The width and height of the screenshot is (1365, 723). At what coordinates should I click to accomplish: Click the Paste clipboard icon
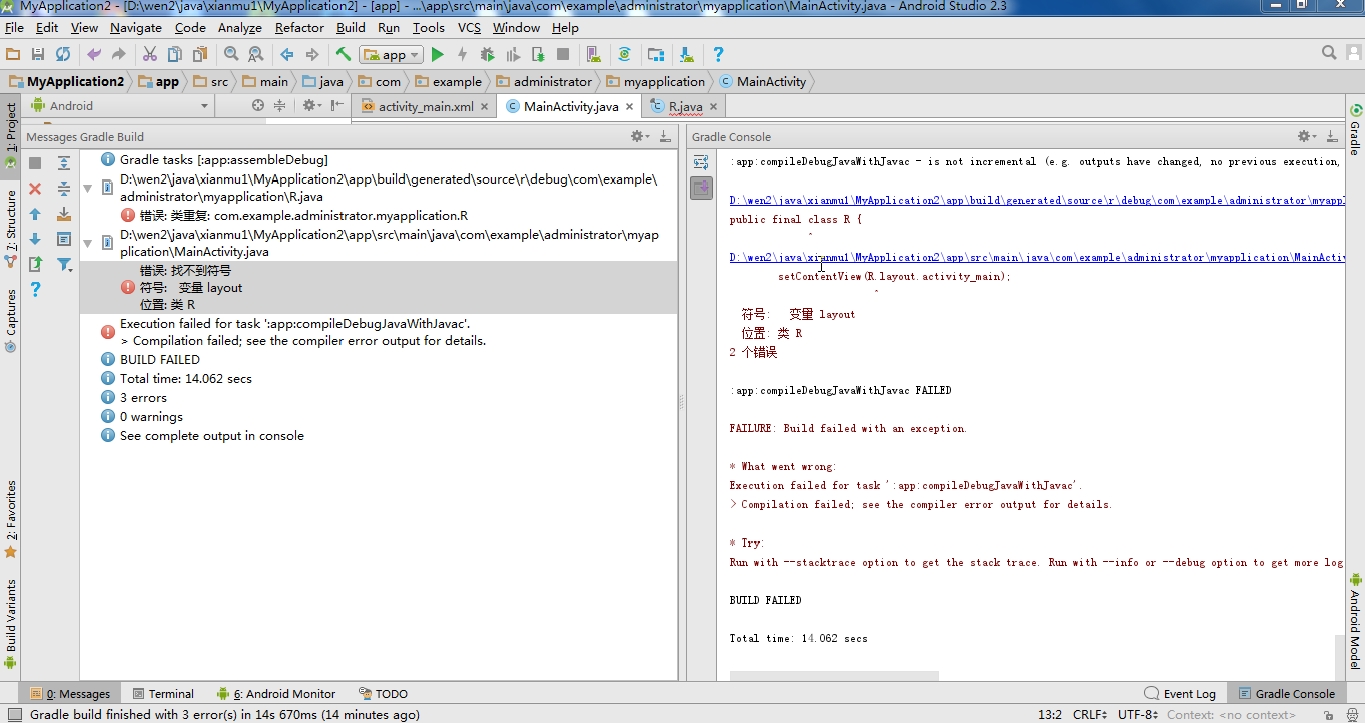click(200, 54)
